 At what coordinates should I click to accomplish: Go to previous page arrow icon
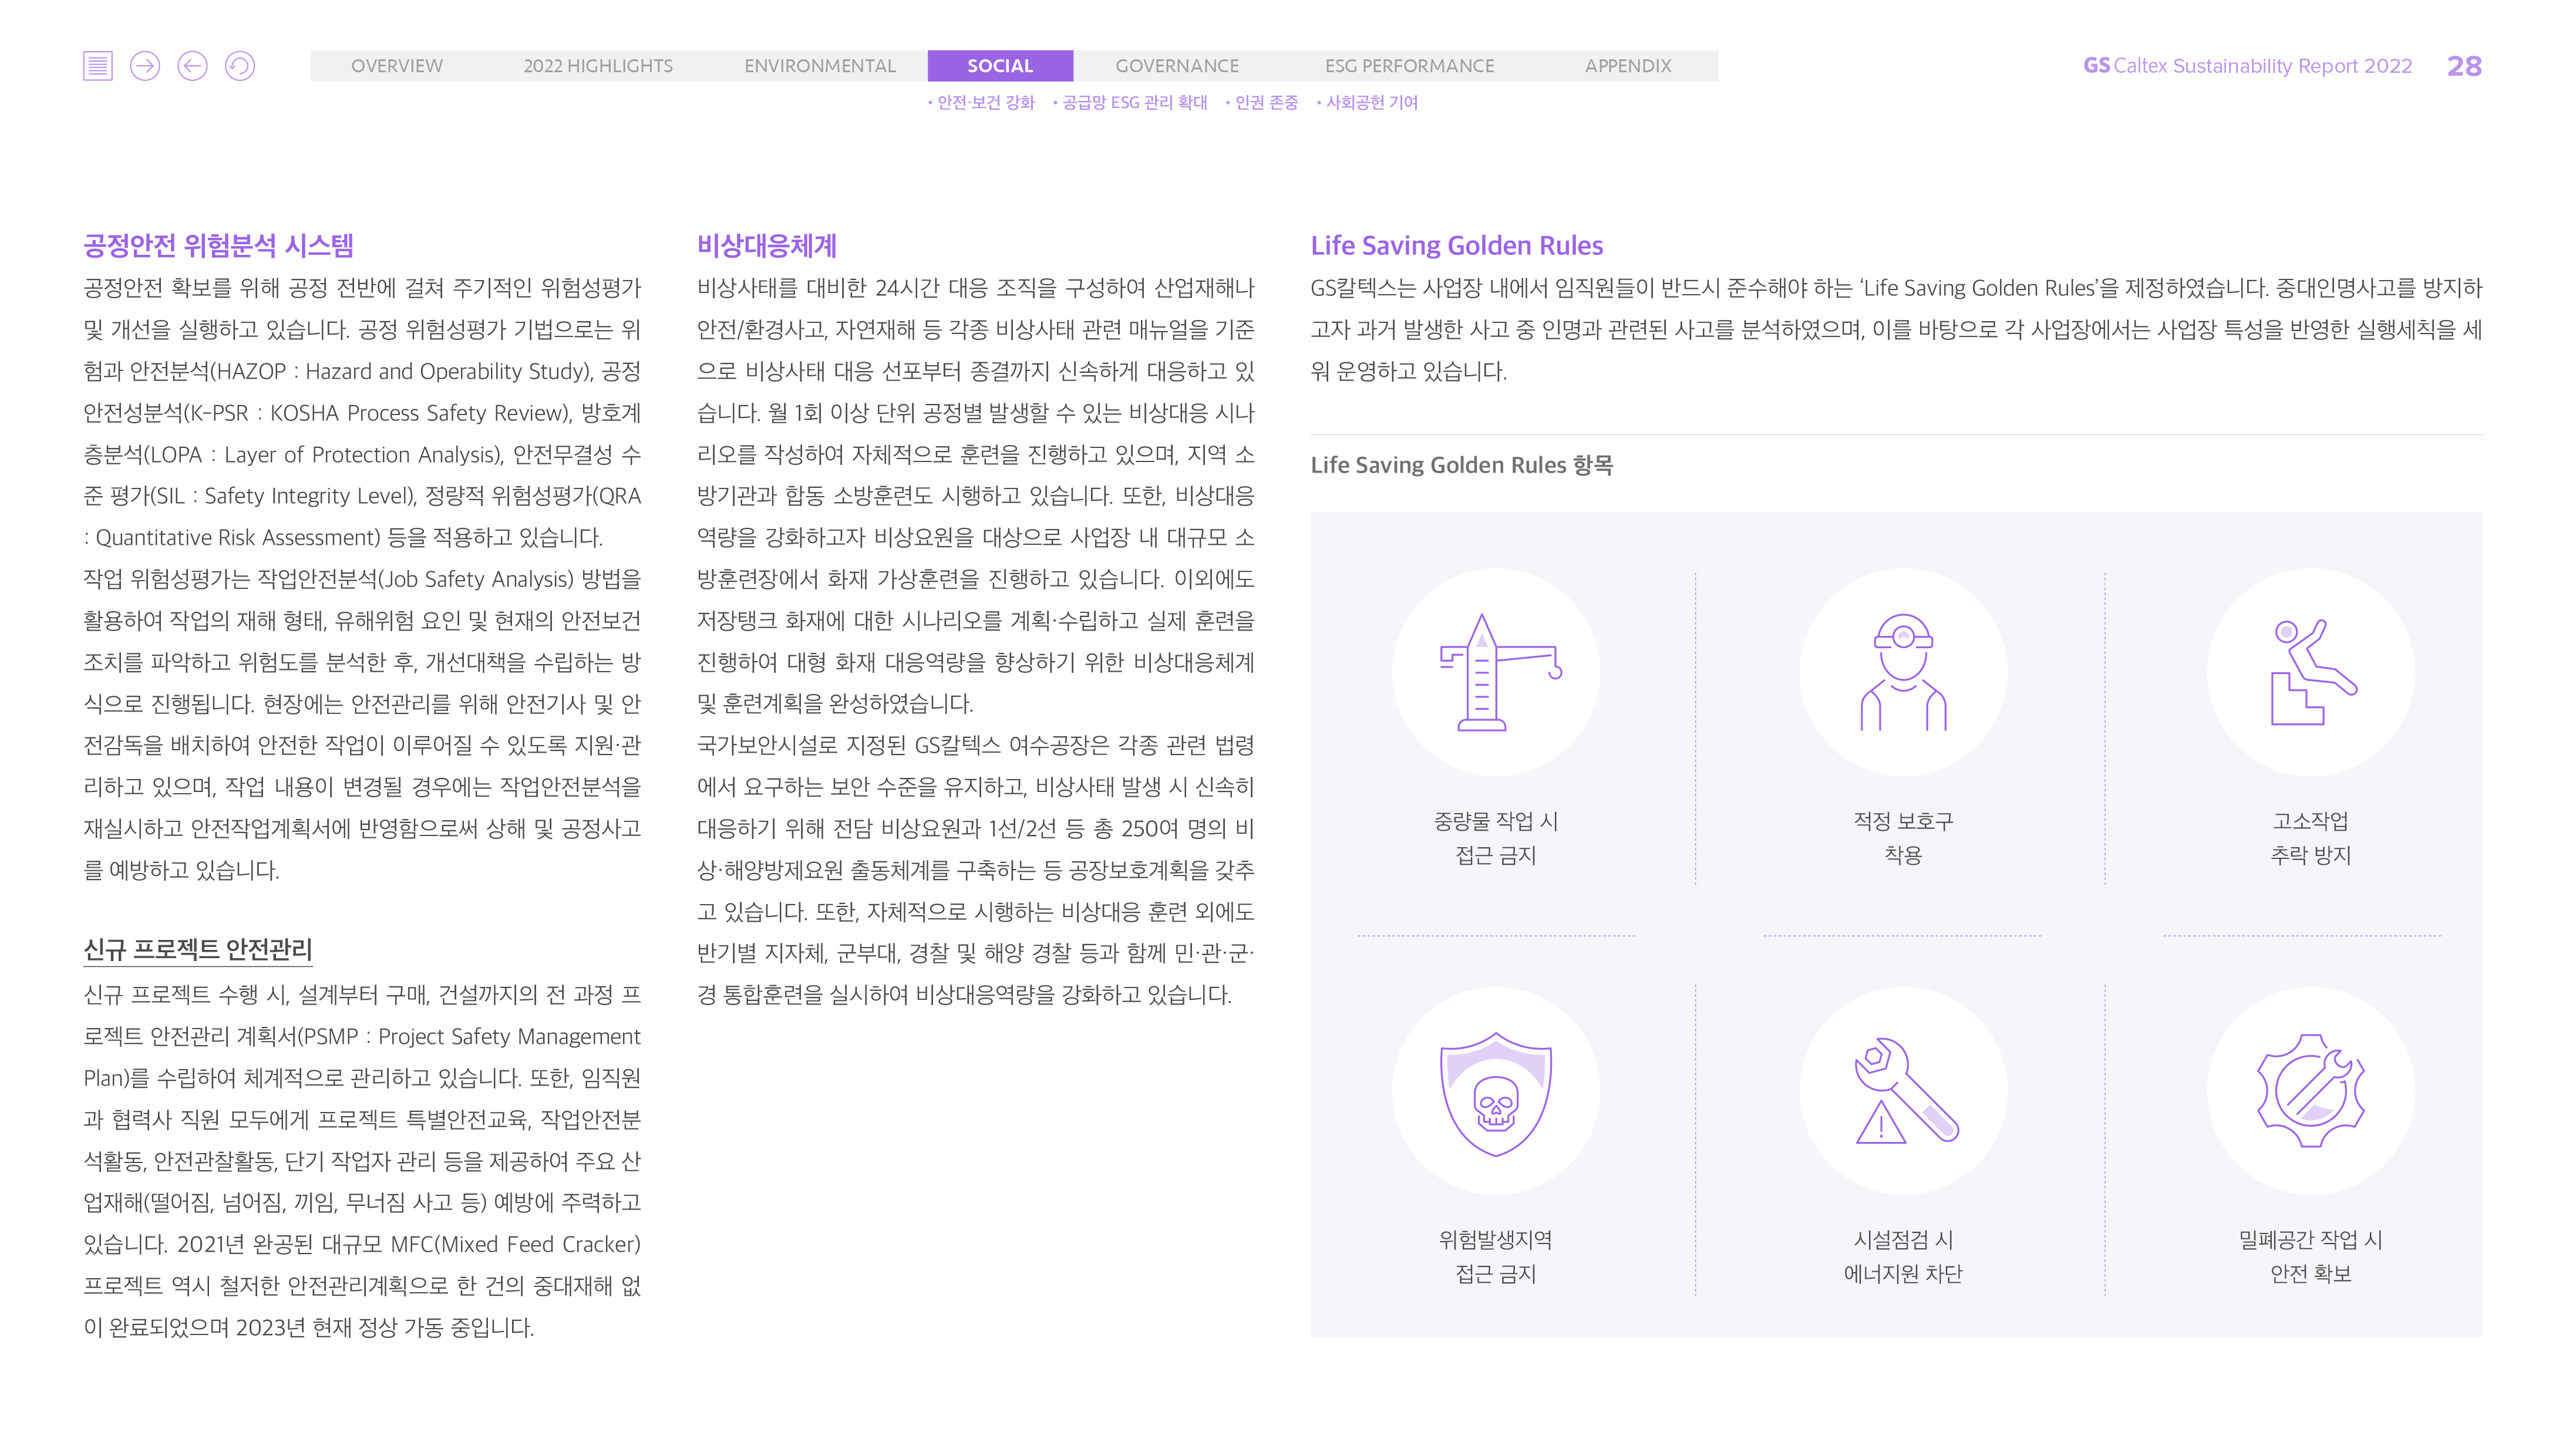click(192, 66)
